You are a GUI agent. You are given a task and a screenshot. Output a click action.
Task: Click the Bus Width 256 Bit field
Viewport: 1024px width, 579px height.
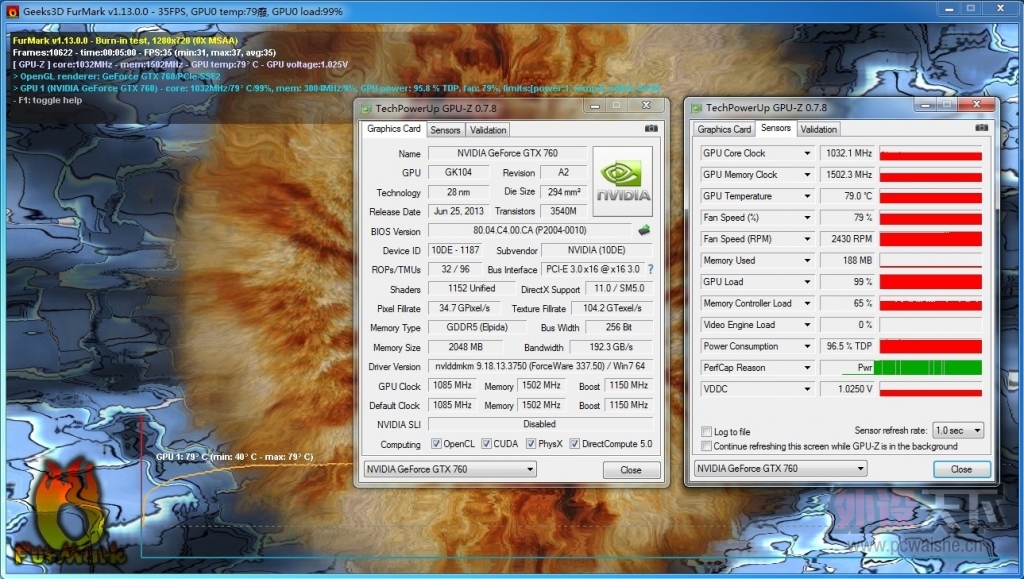[x=619, y=328]
